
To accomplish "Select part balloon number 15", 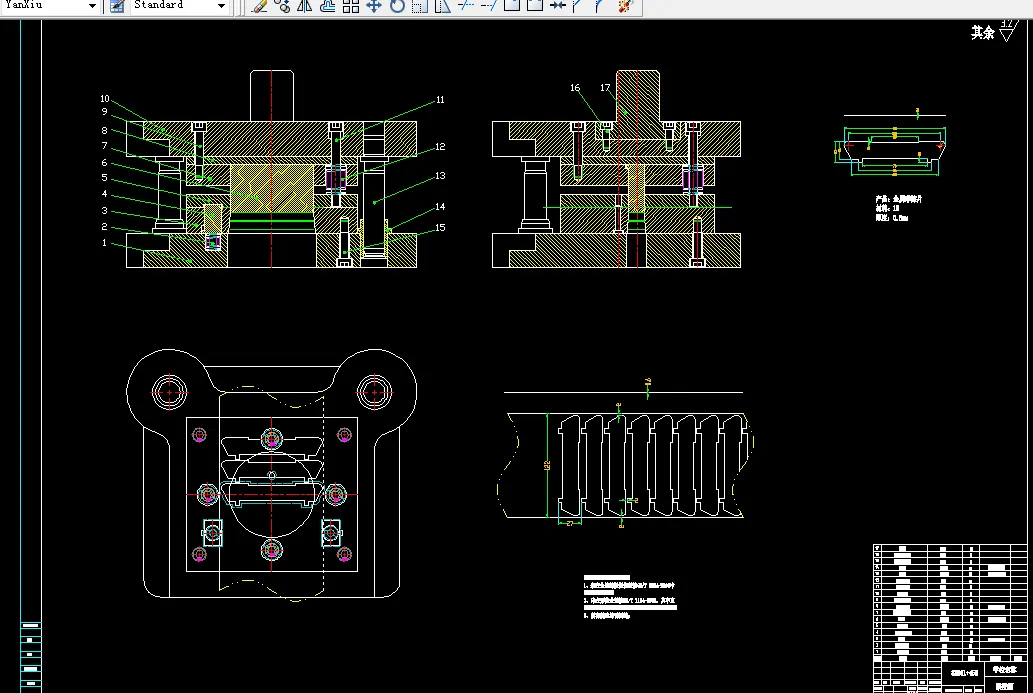I will tap(440, 228).
